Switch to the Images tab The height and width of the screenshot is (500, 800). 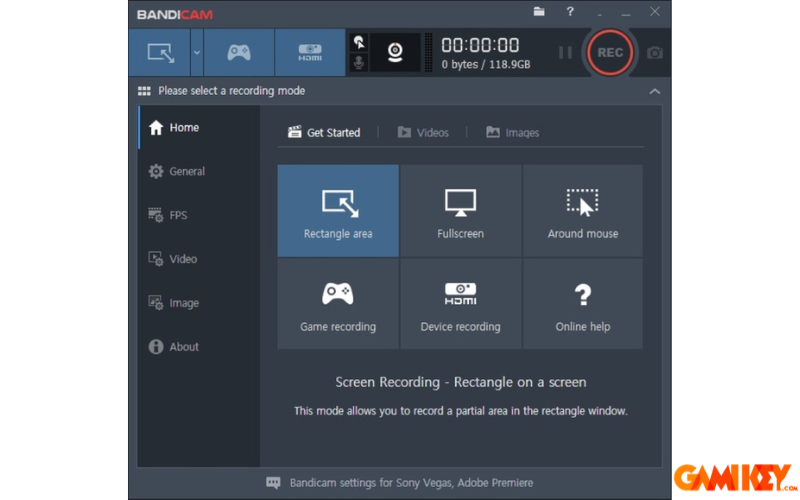(512, 133)
